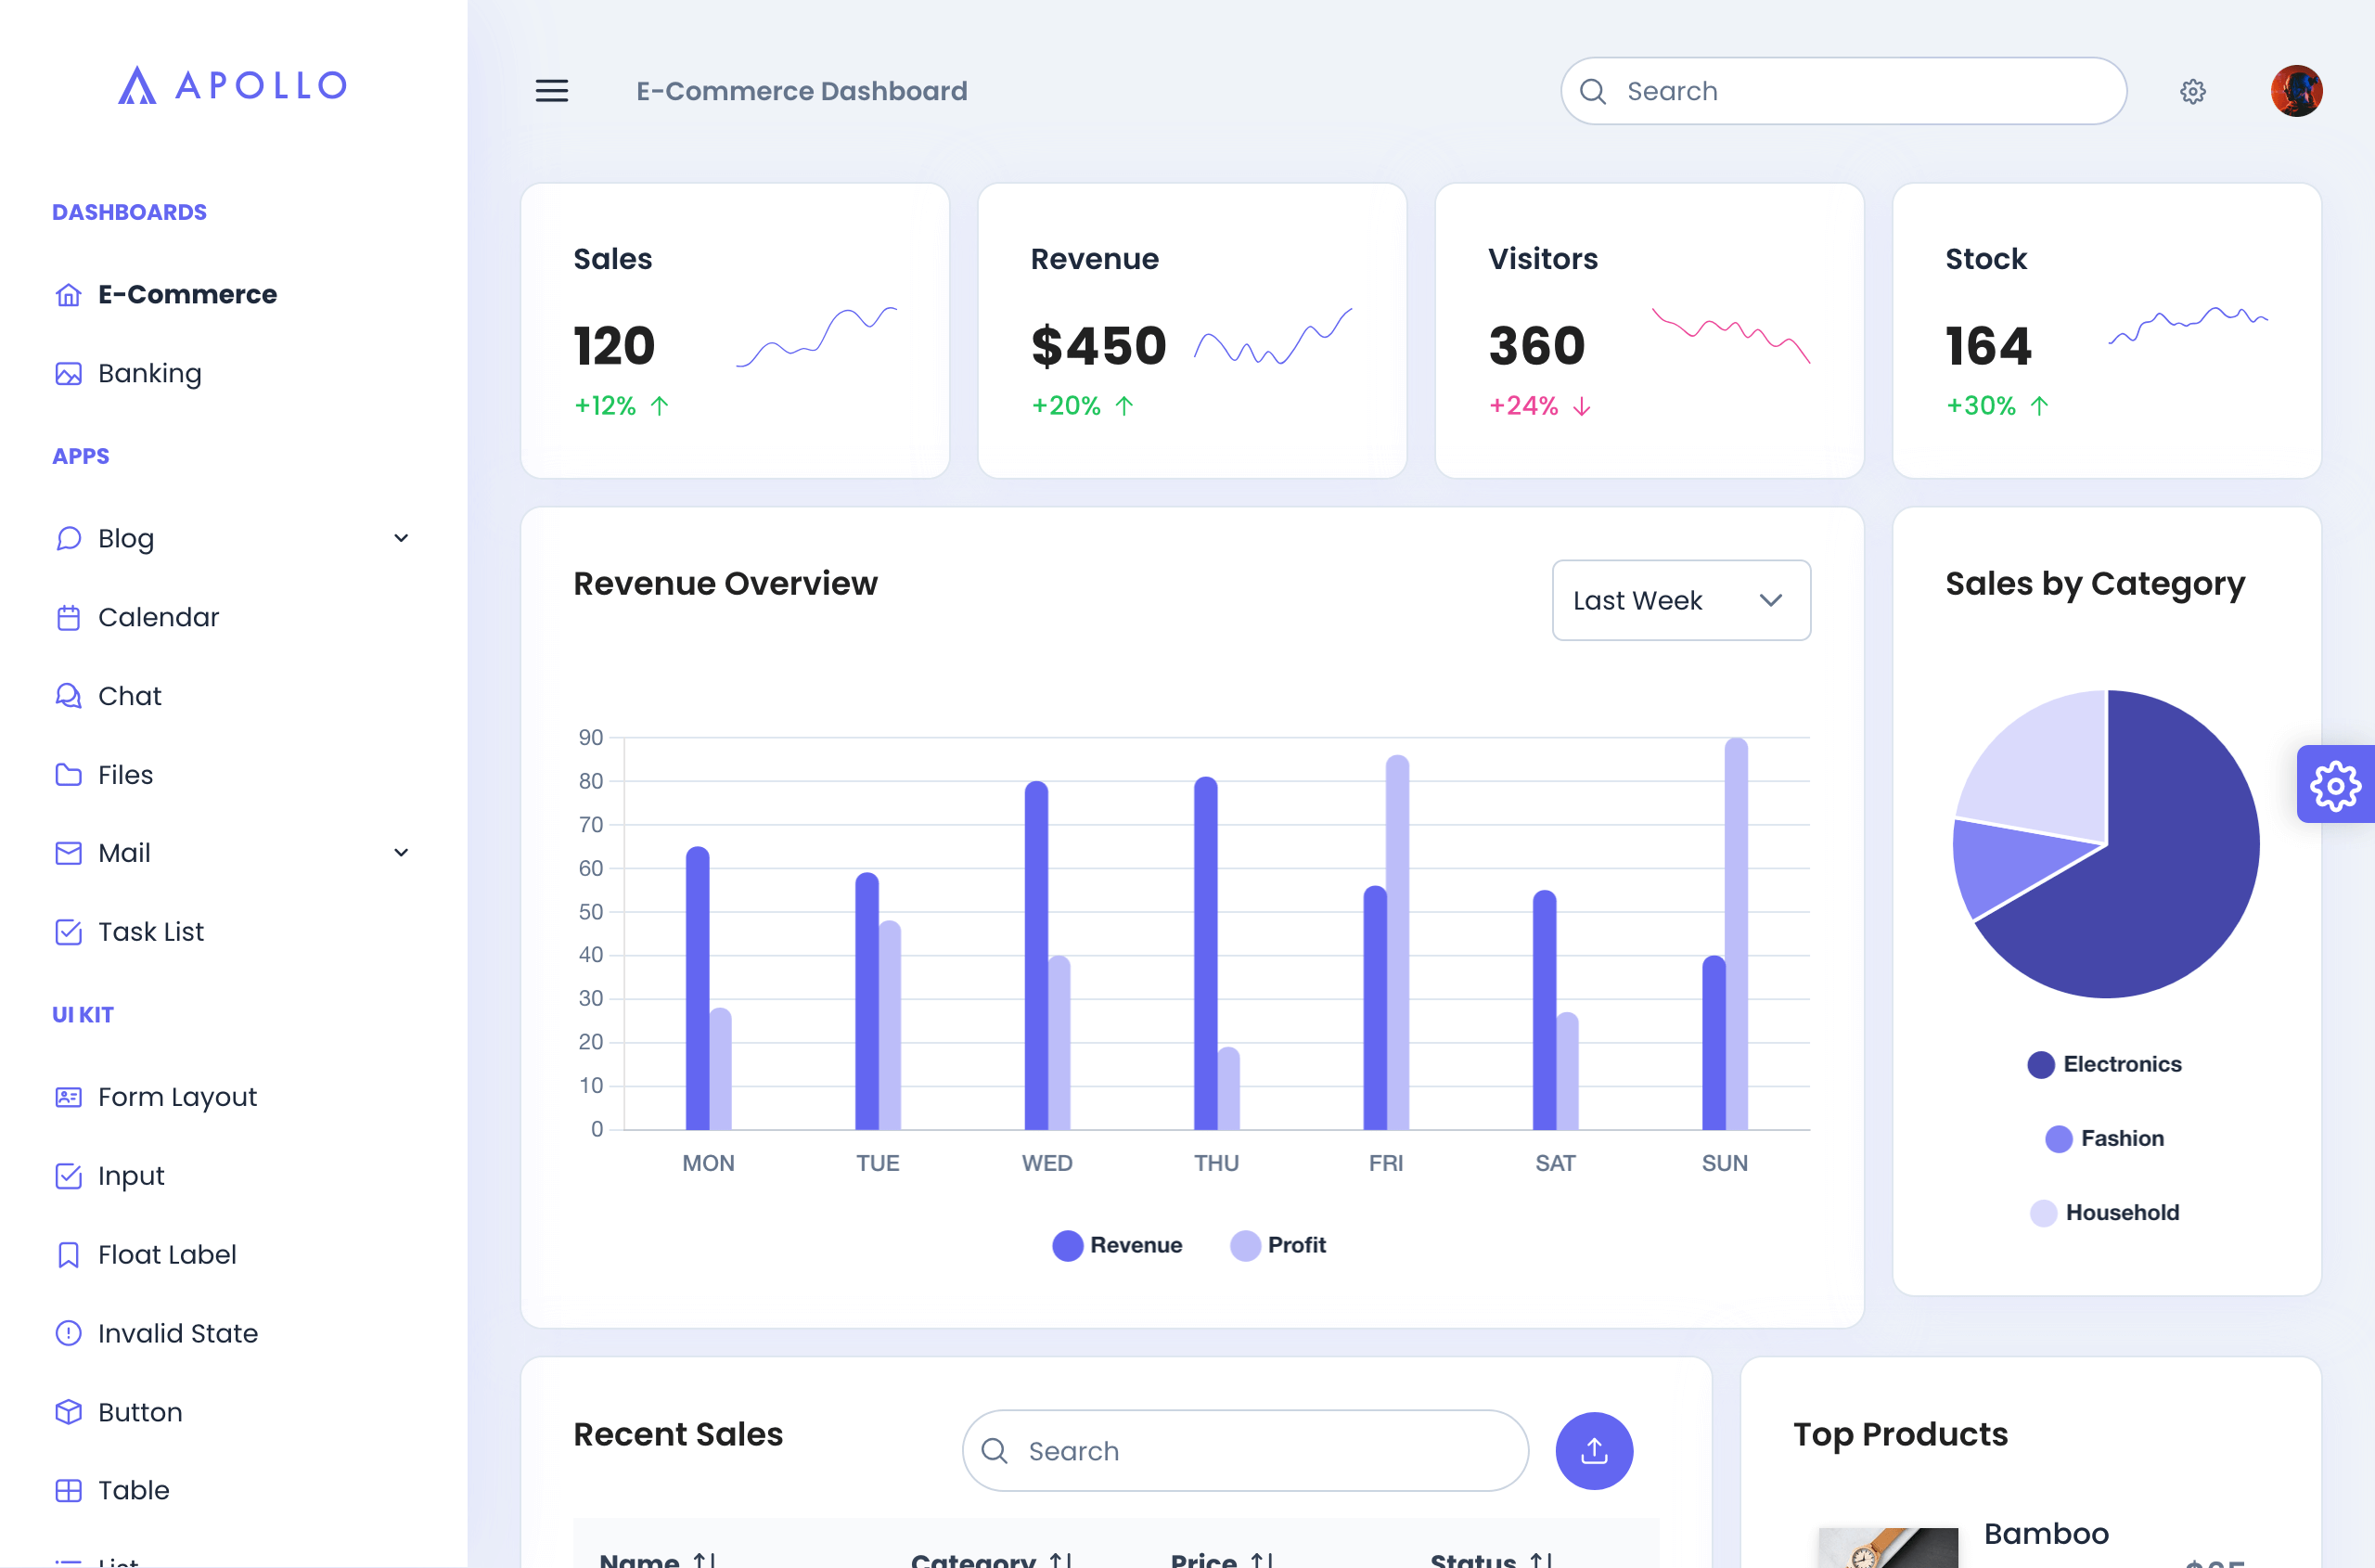The width and height of the screenshot is (2375, 1568).
Task: Click the user avatar picture
Action: (2295, 91)
